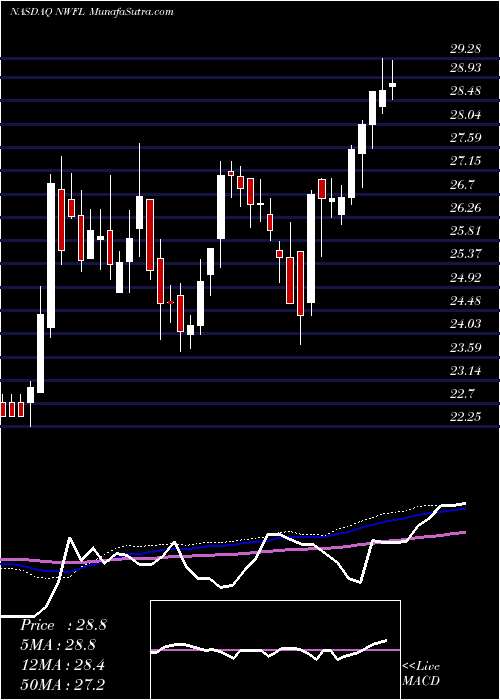Click the 28.04 price axis label
This screenshot has width=500, height=700.
(466, 115)
